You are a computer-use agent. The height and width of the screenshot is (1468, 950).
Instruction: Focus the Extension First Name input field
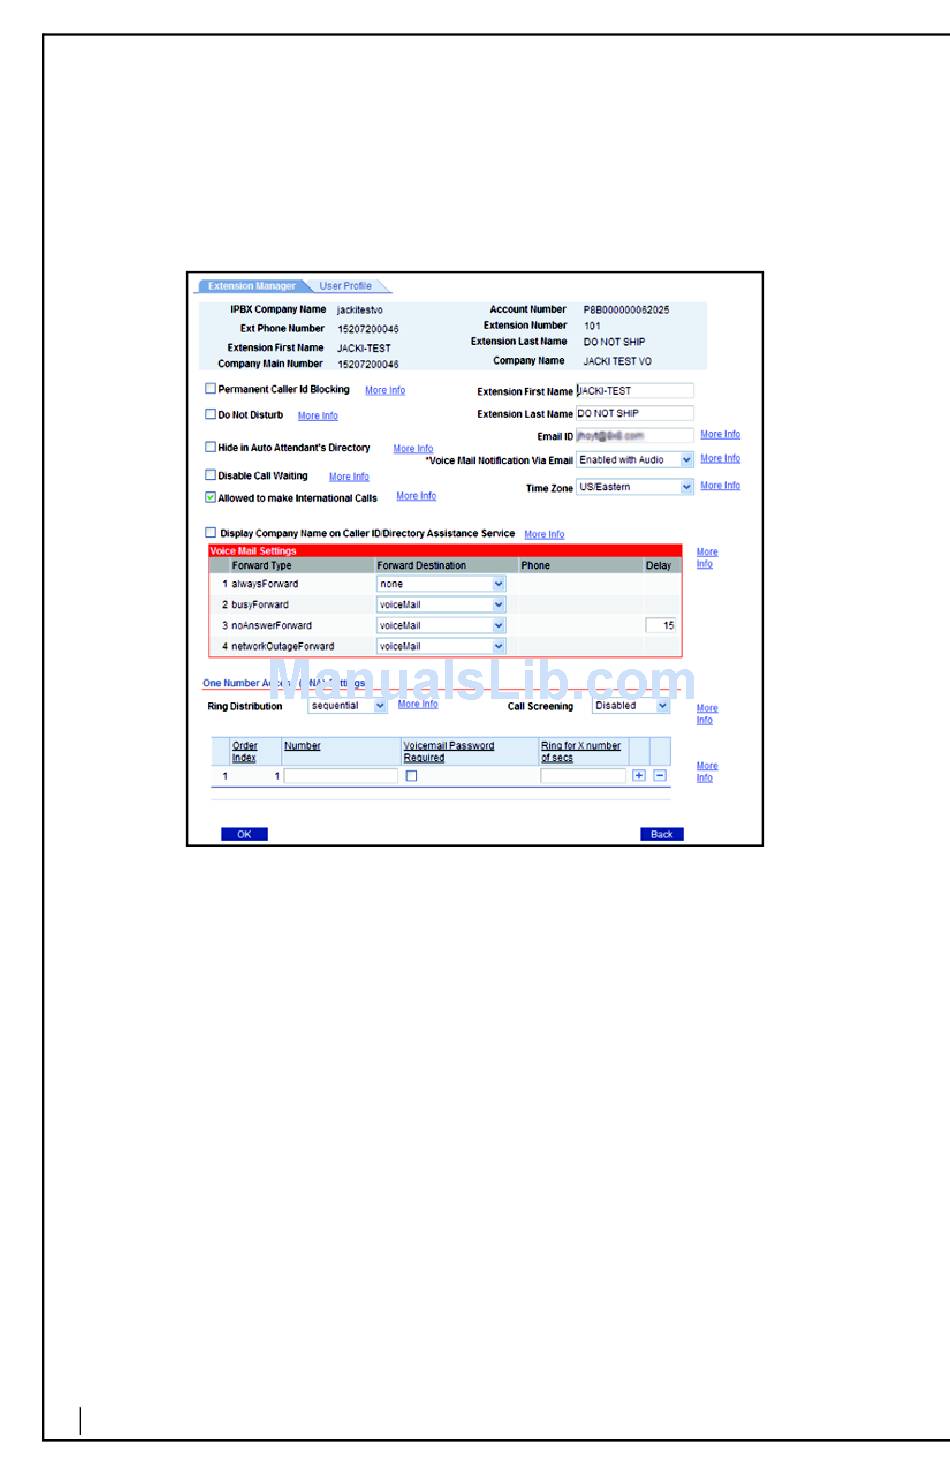point(635,391)
